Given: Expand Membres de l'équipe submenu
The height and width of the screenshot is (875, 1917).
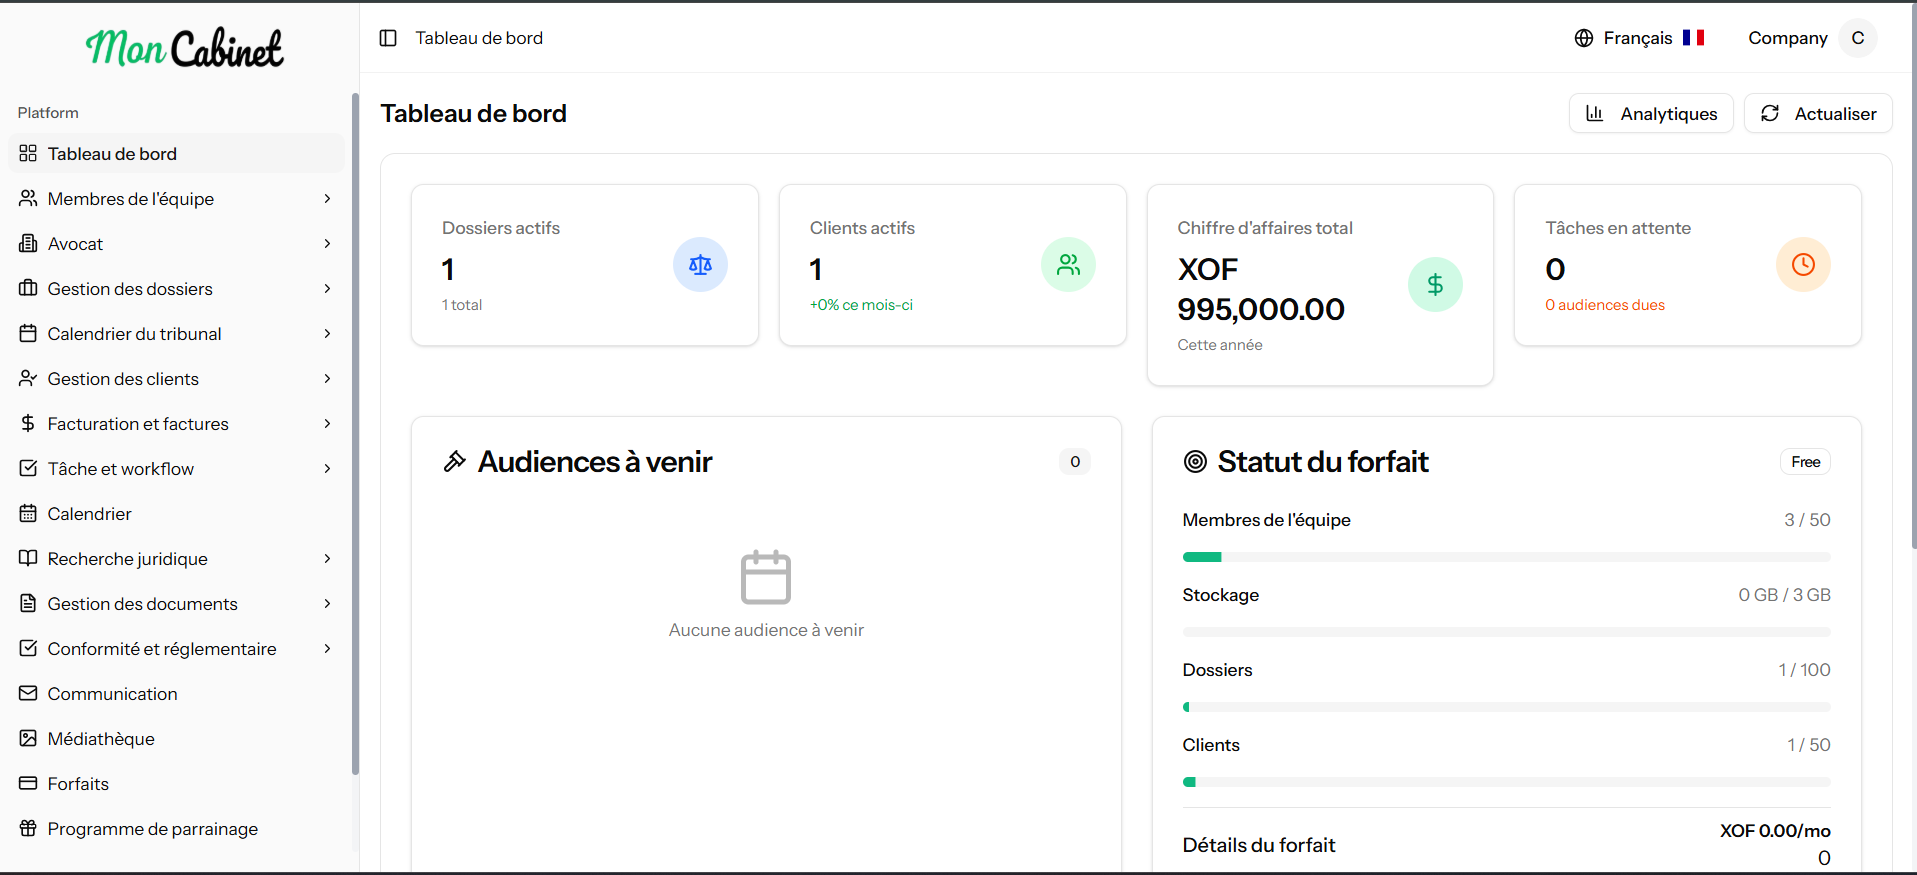Looking at the screenshot, I should coord(327,199).
